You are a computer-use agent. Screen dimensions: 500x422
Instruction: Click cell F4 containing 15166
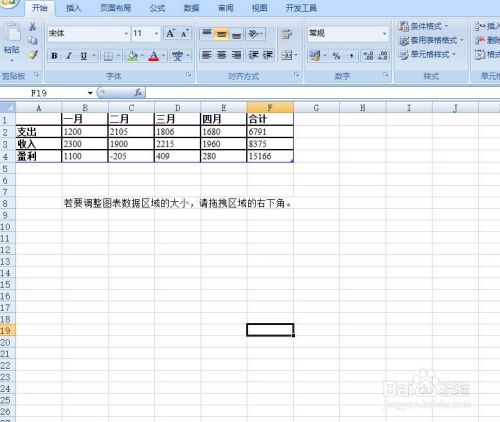[270, 156]
